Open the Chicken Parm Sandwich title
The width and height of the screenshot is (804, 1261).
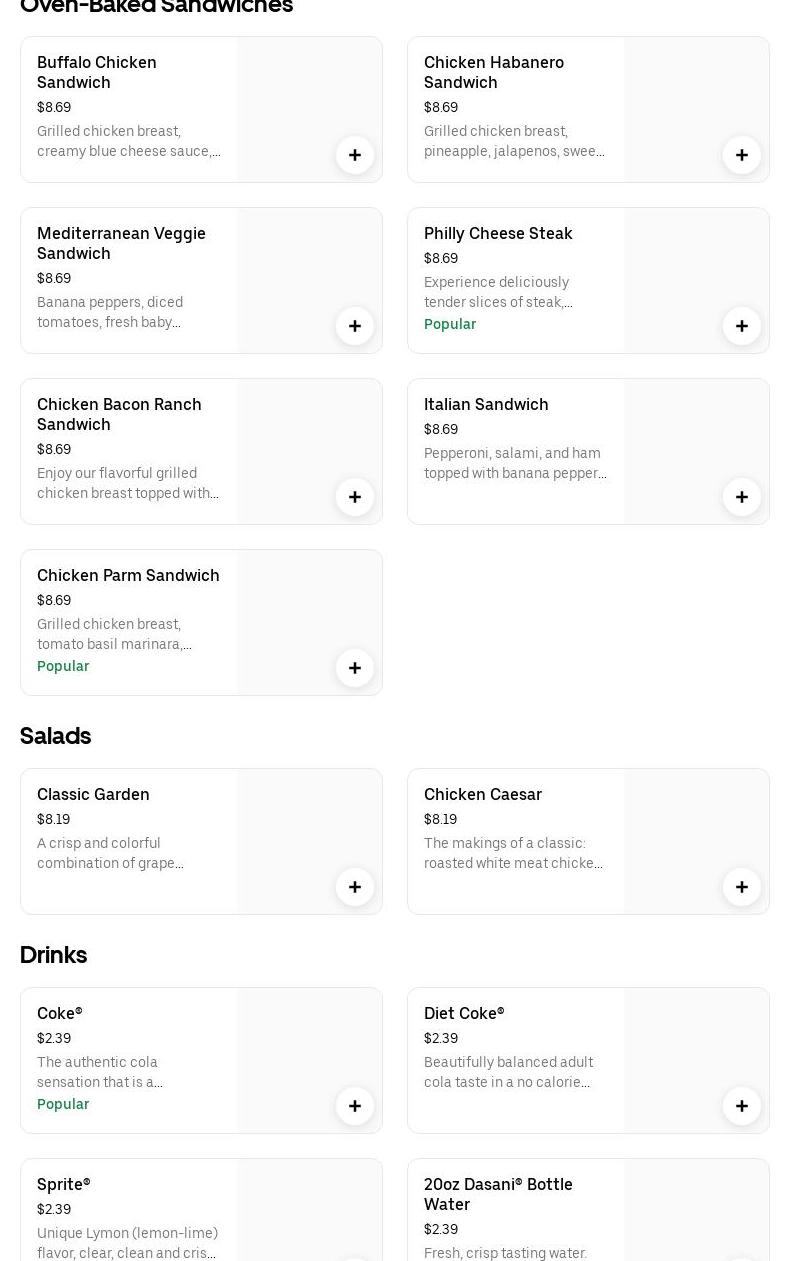tap(128, 575)
